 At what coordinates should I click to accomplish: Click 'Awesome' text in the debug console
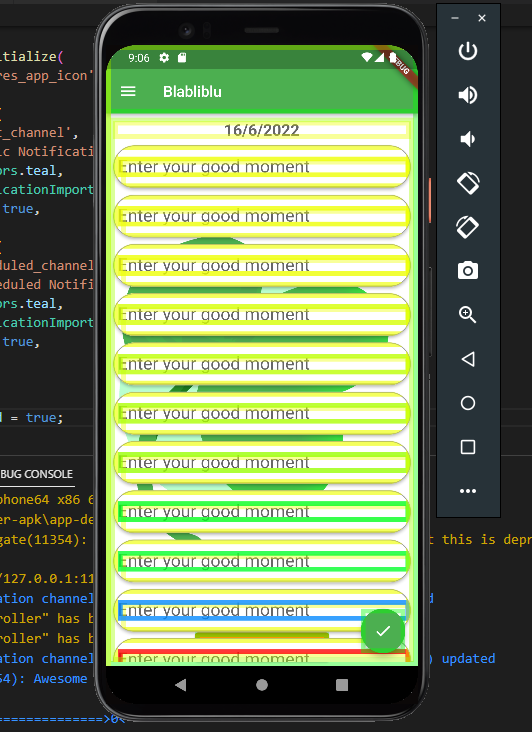(x=60, y=678)
